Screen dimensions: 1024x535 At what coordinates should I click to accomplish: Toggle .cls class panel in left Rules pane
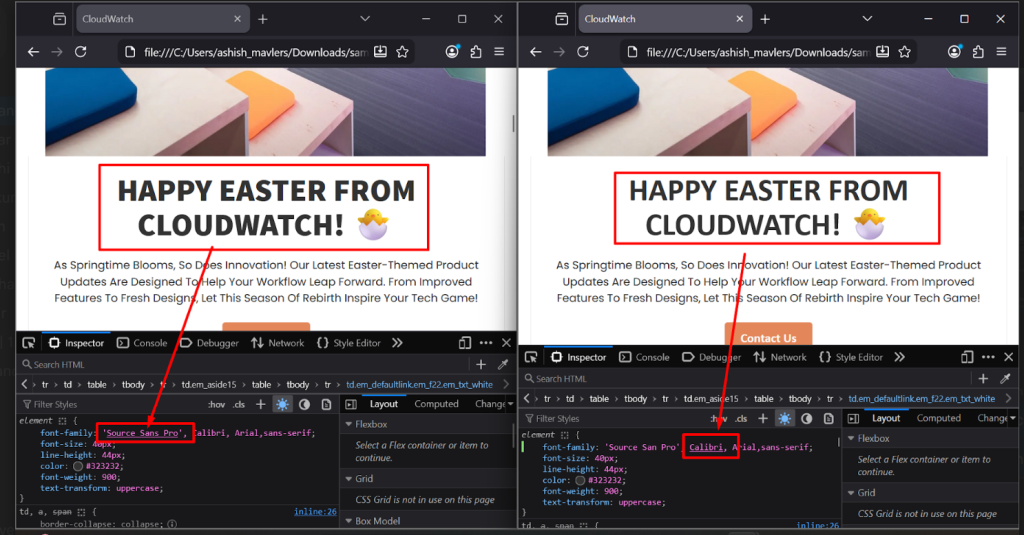(239, 404)
